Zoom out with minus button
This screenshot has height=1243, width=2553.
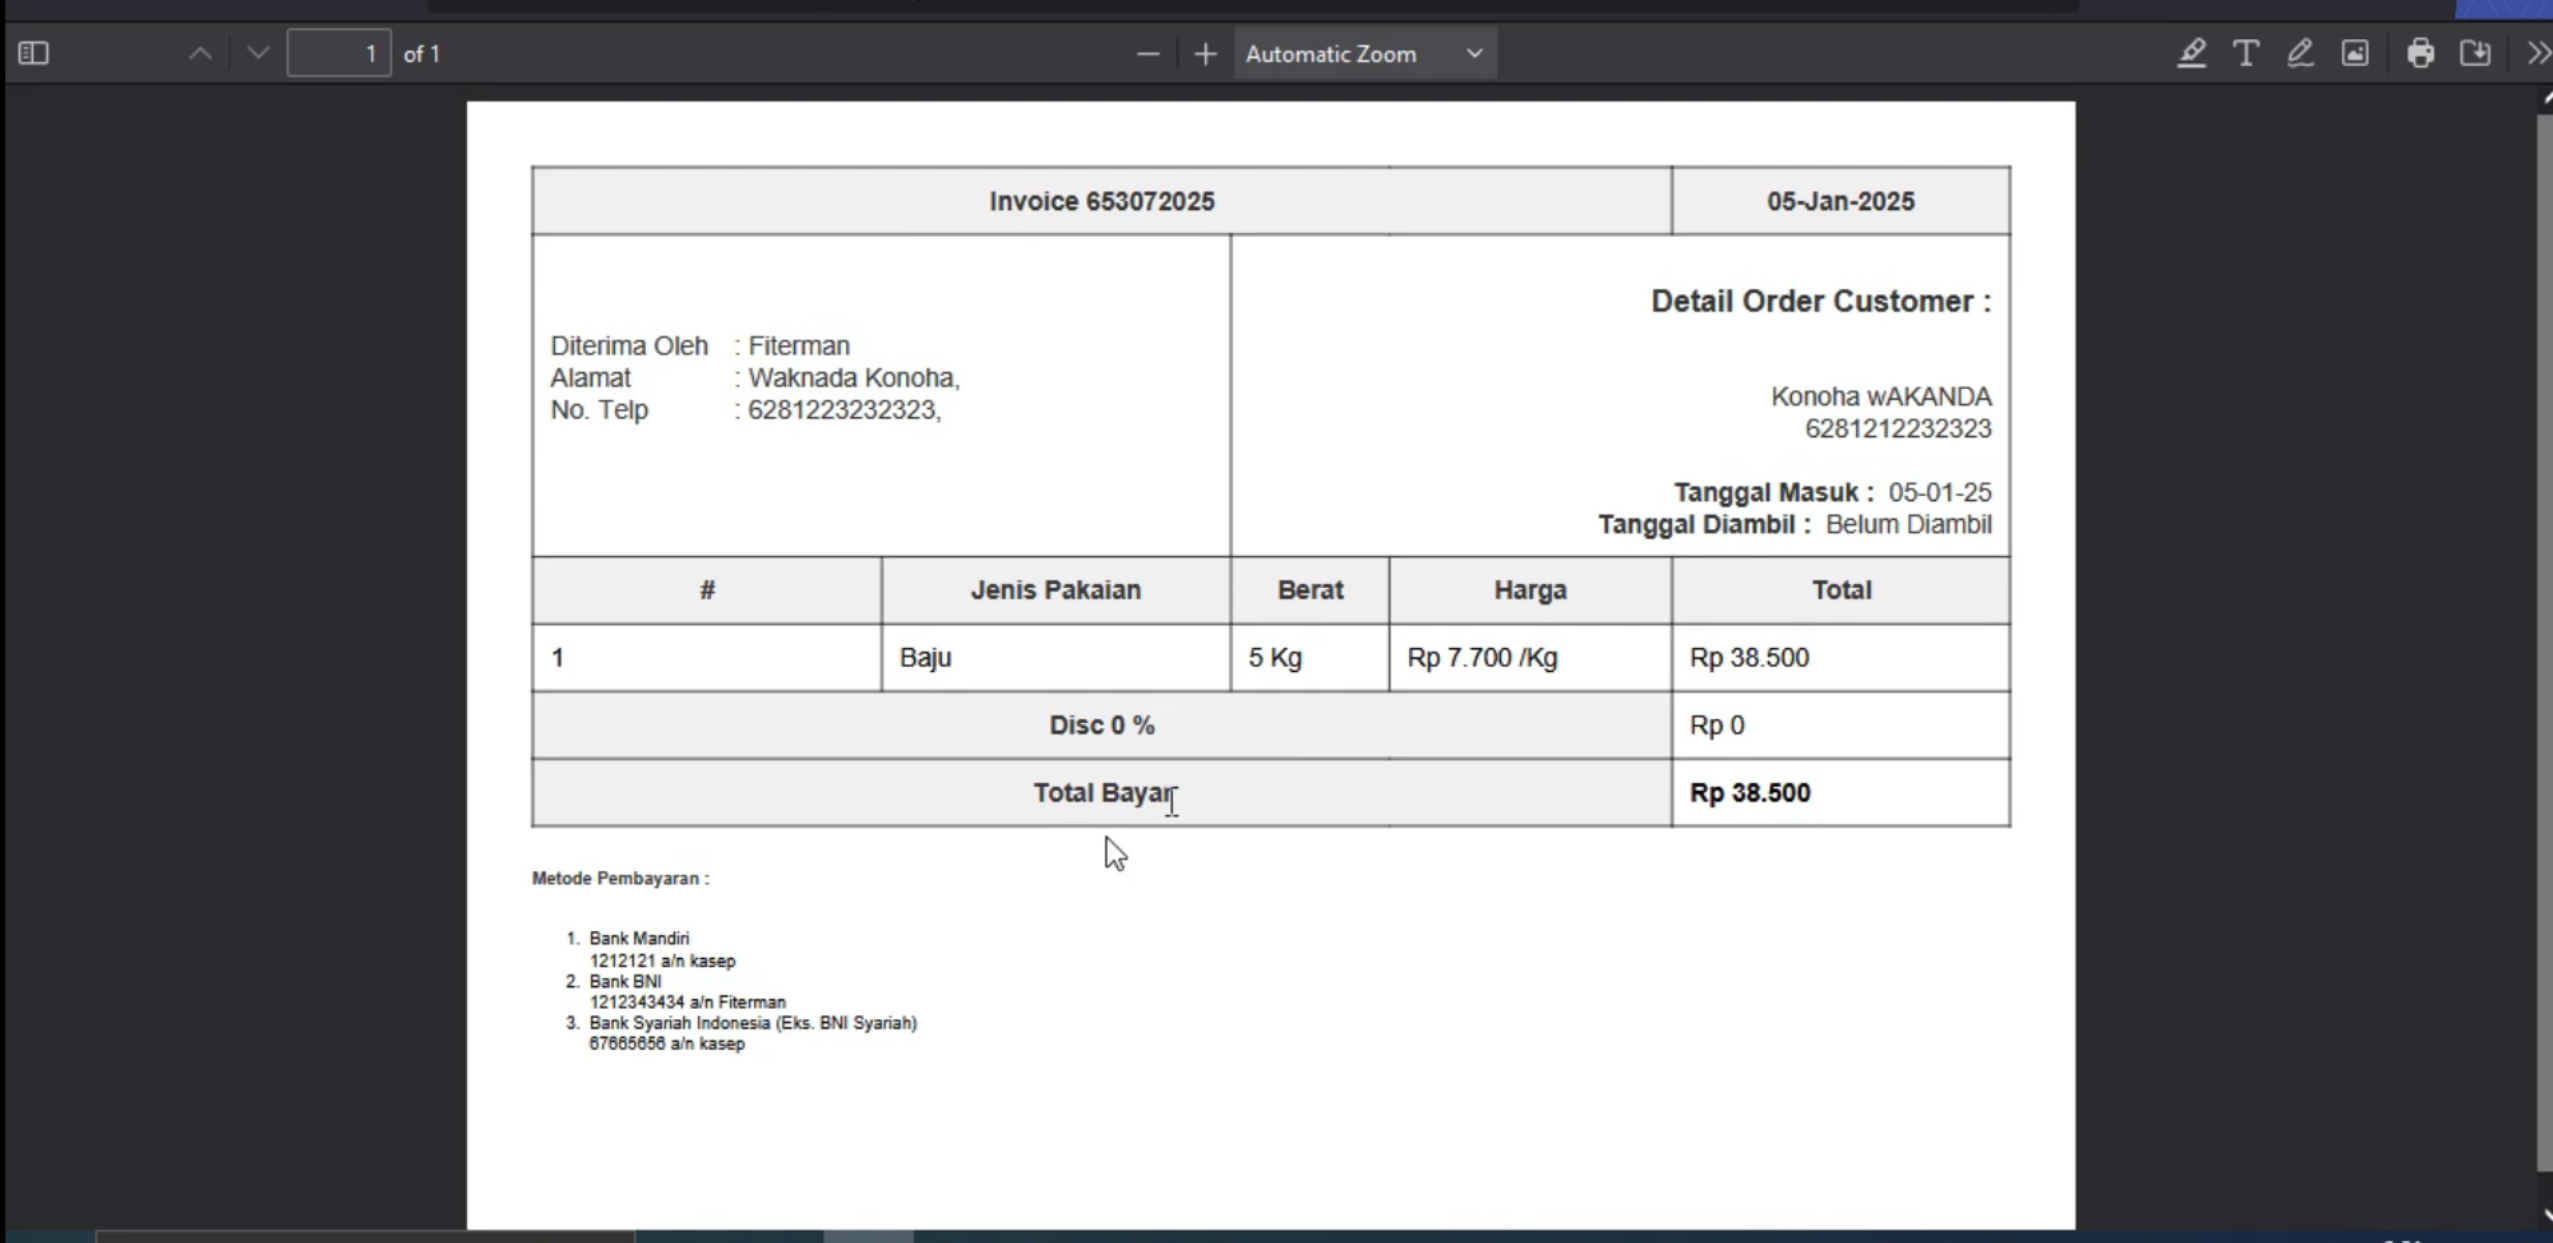(x=1148, y=54)
